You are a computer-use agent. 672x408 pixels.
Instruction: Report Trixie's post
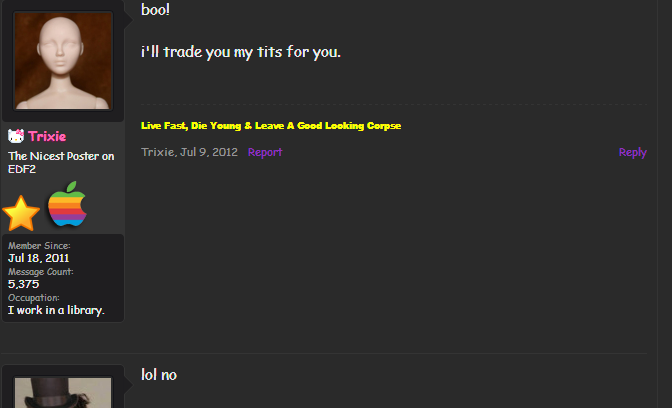265,152
